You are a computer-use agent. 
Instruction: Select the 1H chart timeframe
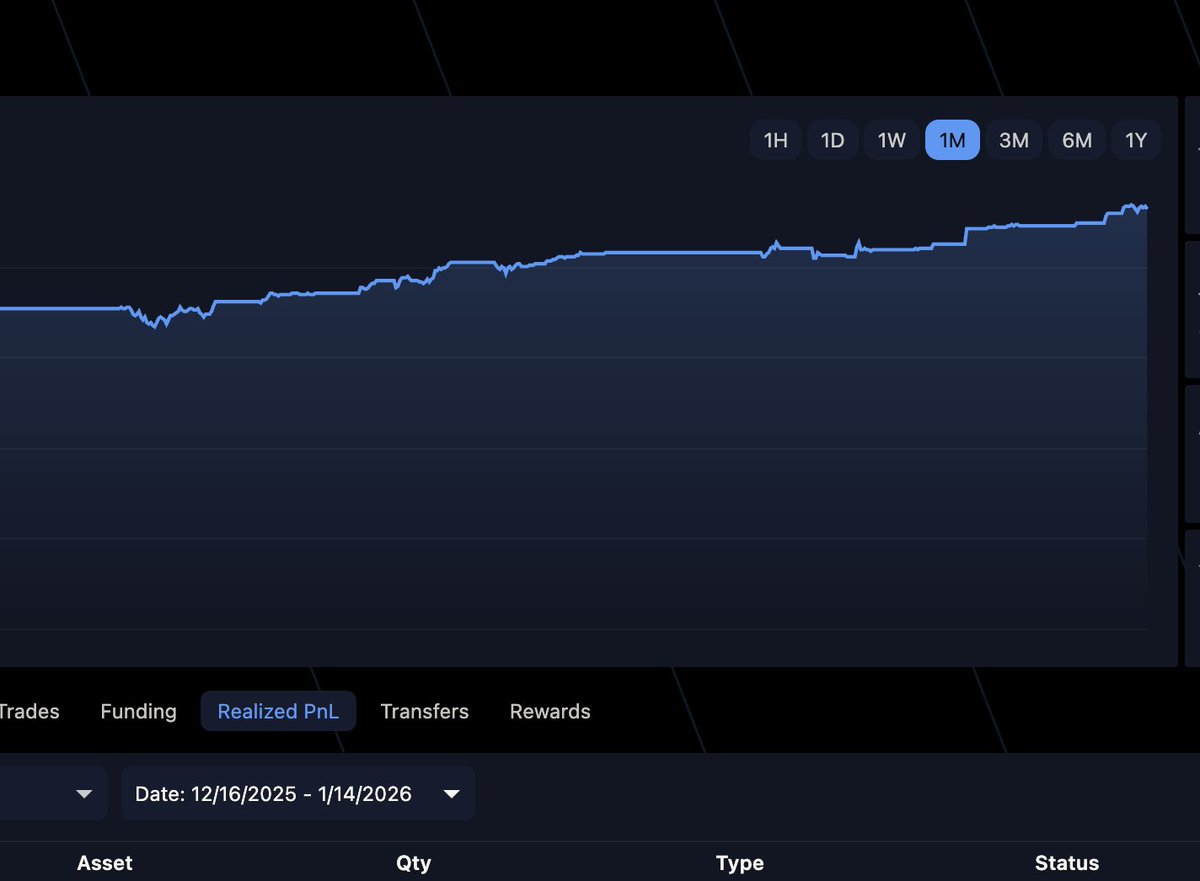click(x=775, y=140)
